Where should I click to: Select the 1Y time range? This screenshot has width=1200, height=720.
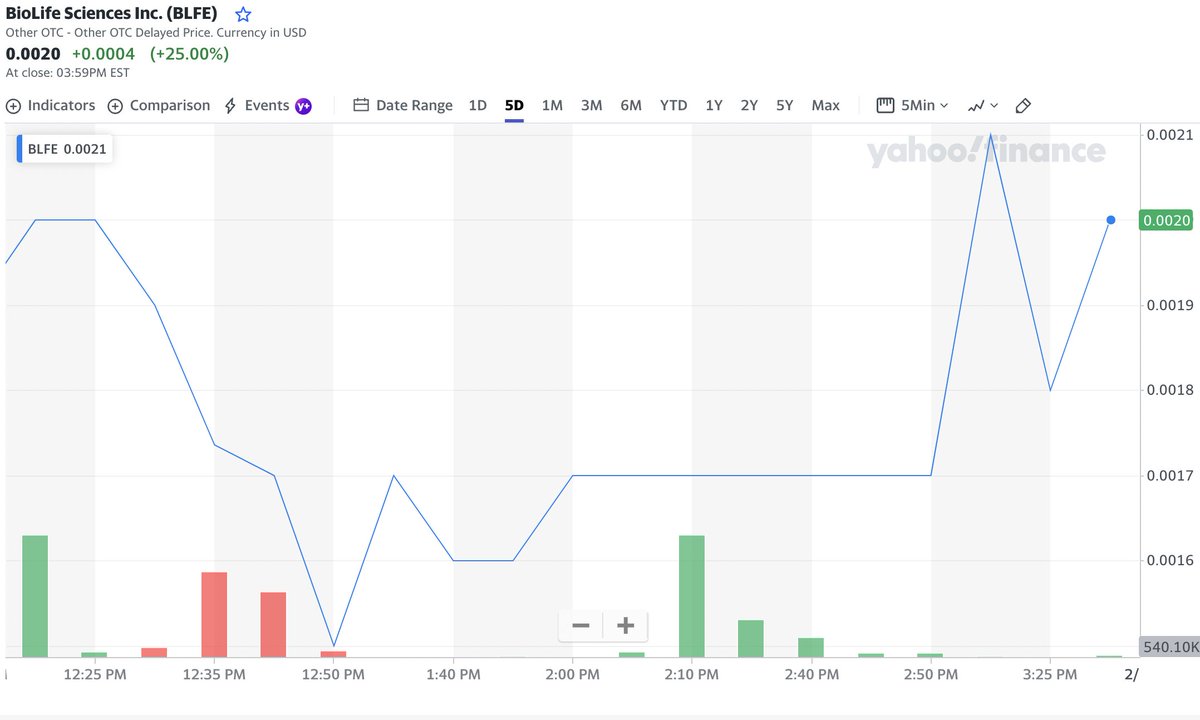(x=714, y=105)
